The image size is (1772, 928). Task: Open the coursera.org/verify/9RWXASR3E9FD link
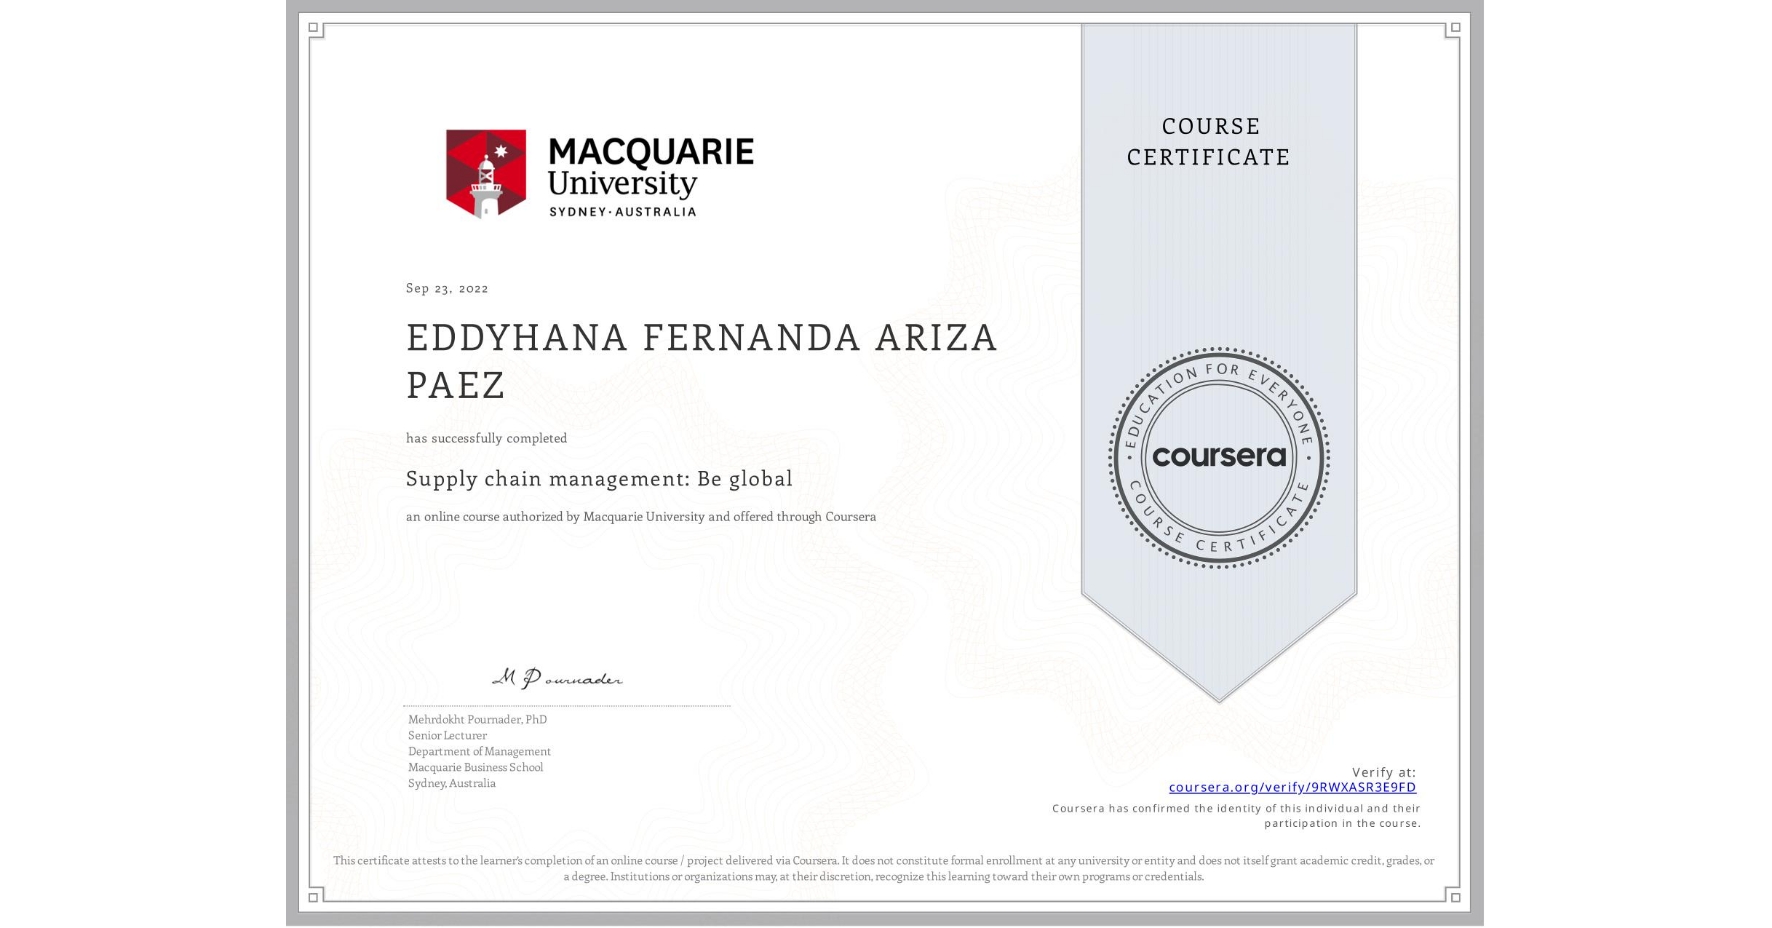tap(1293, 788)
